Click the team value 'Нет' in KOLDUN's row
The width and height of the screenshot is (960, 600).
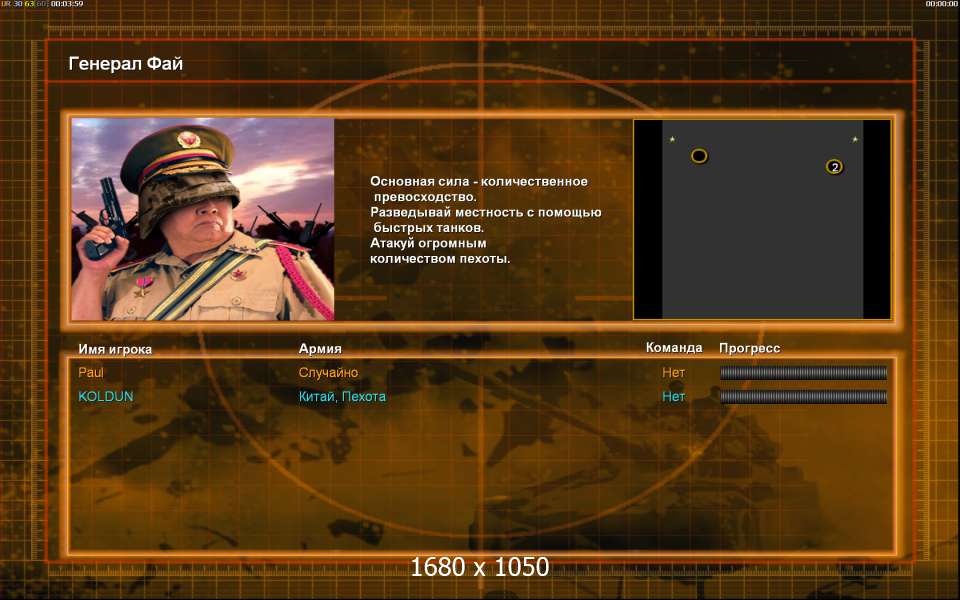pos(673,396)
